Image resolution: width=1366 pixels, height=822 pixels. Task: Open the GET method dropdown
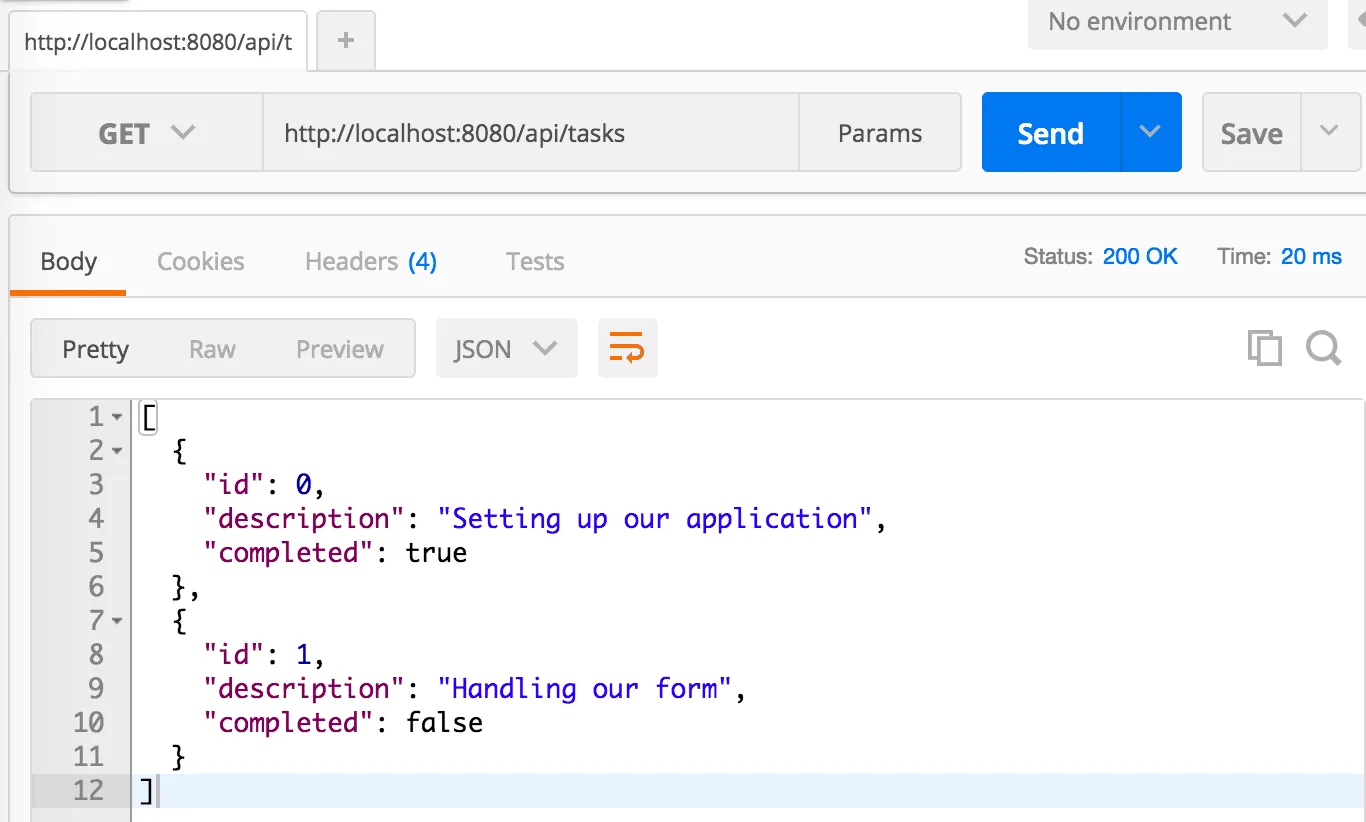tap(145, 131)
